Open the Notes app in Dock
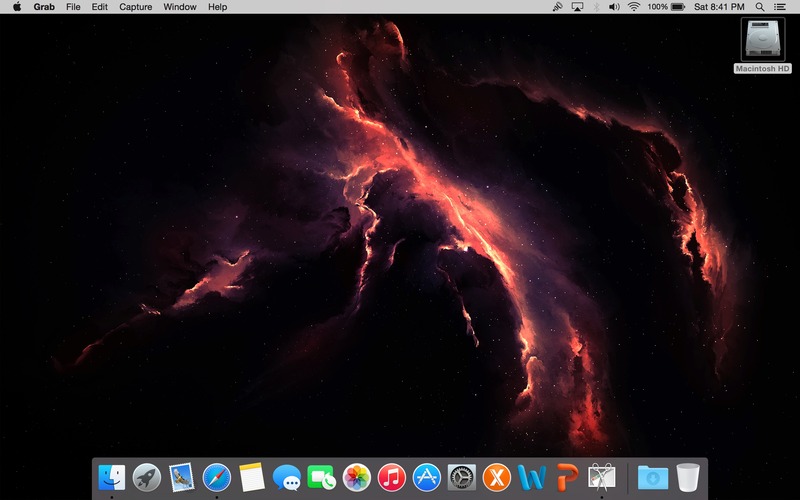The image size is (800, 500). [252, 478]
